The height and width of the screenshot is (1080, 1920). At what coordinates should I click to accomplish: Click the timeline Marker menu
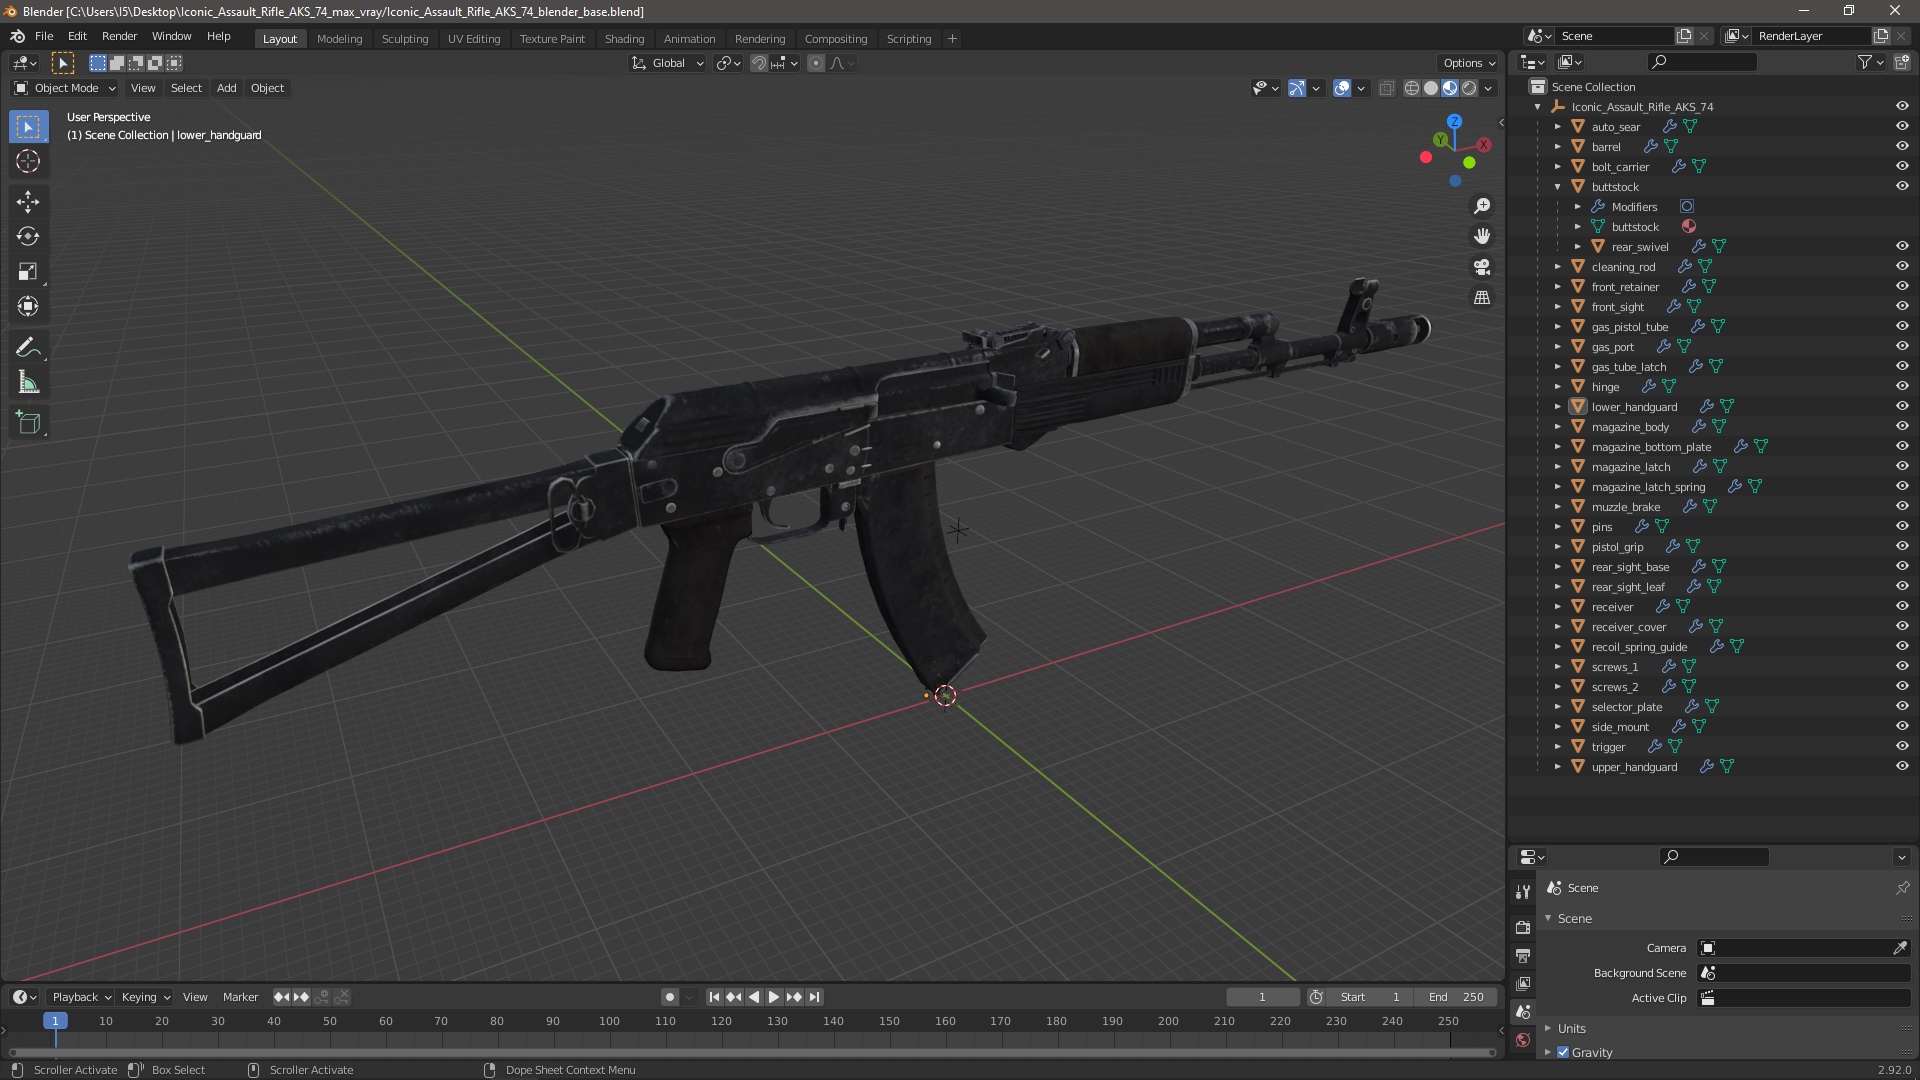point(240,997)
